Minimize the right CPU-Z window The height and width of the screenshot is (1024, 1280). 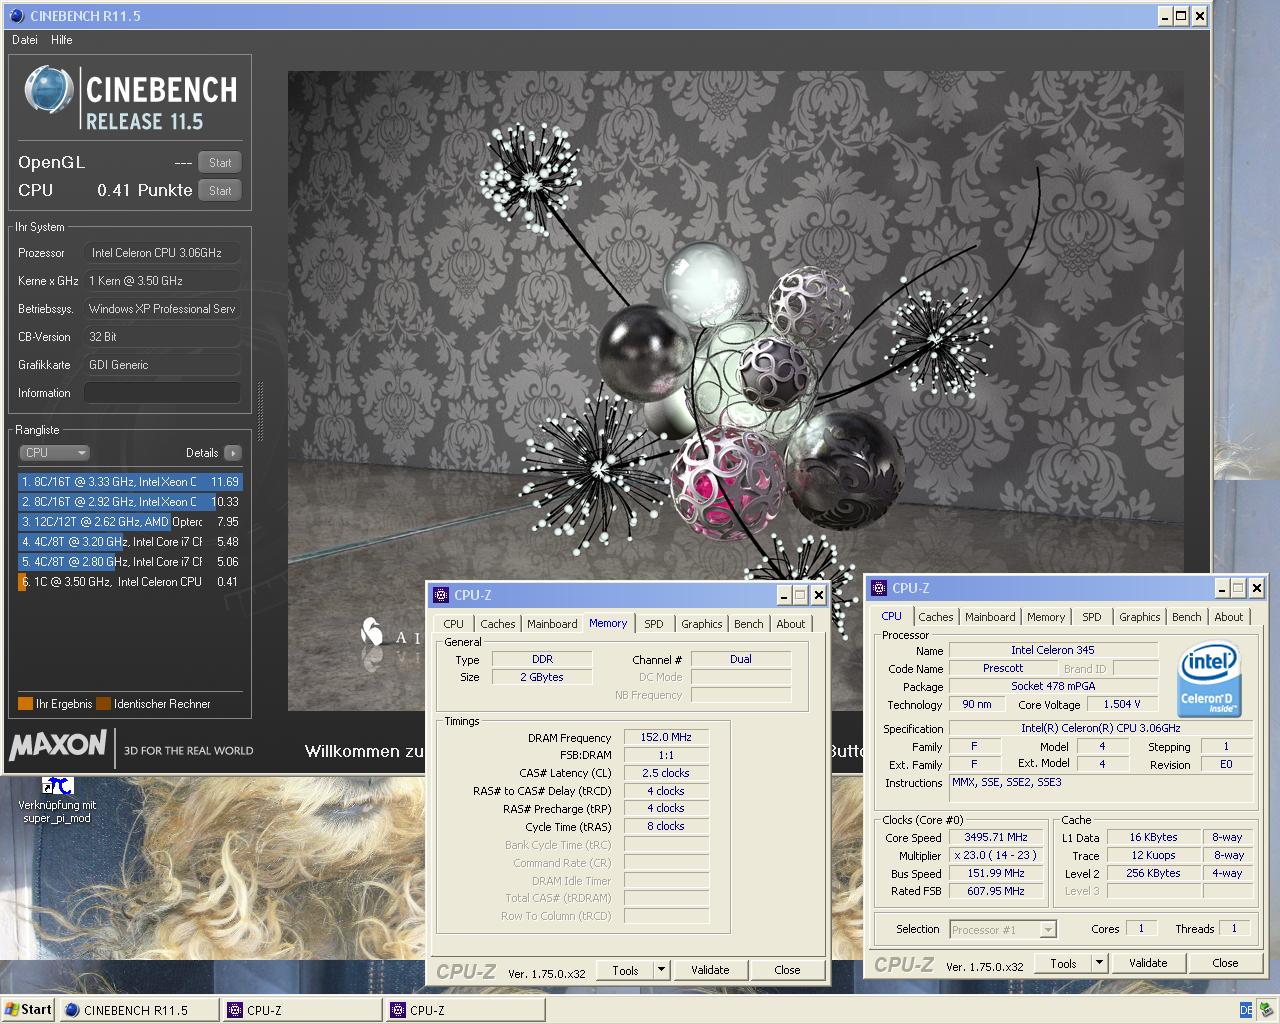pyautogui.click(x=1222, y=588)
